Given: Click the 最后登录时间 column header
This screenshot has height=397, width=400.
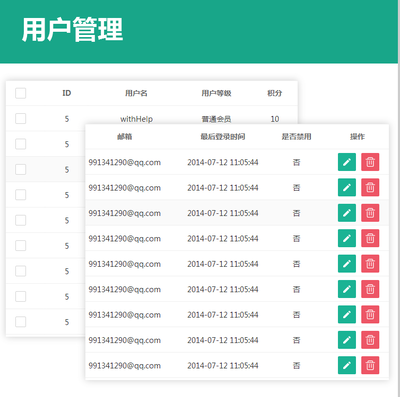Looking at the screenshot, I should click(x=223, y=137).
